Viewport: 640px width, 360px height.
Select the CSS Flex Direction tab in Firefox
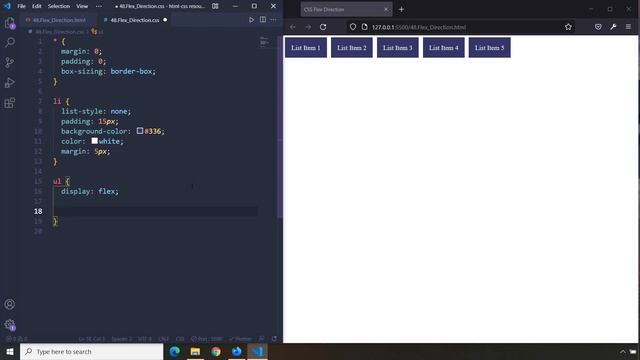pos(347,9)
